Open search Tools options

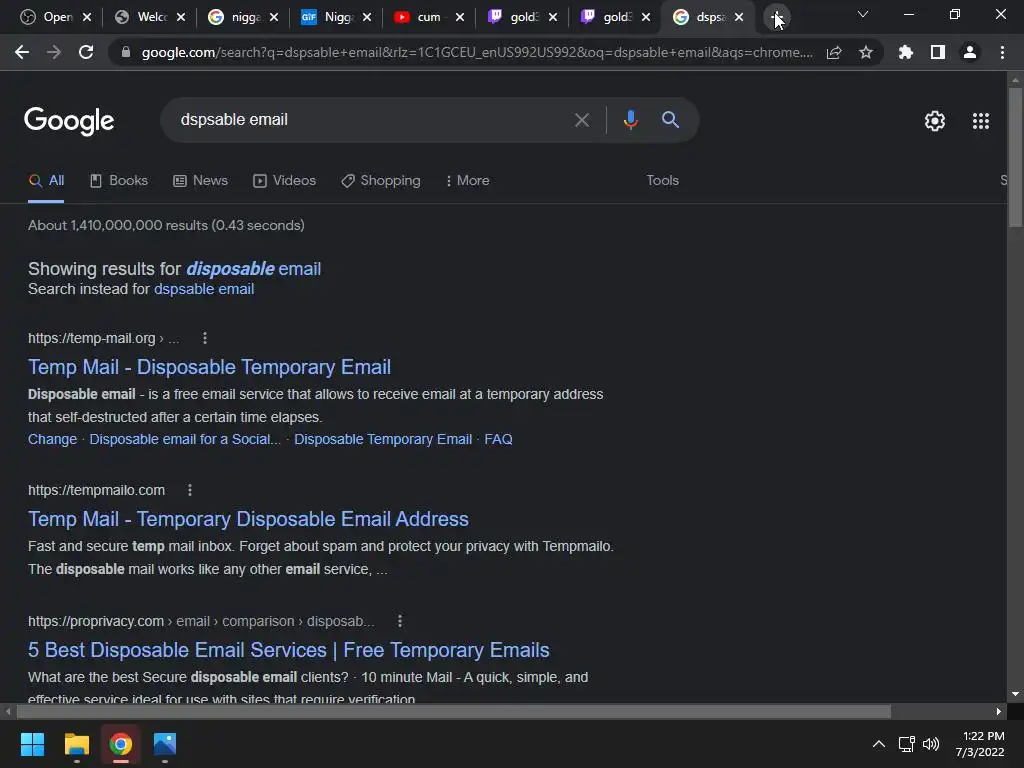tap(662, 180)
